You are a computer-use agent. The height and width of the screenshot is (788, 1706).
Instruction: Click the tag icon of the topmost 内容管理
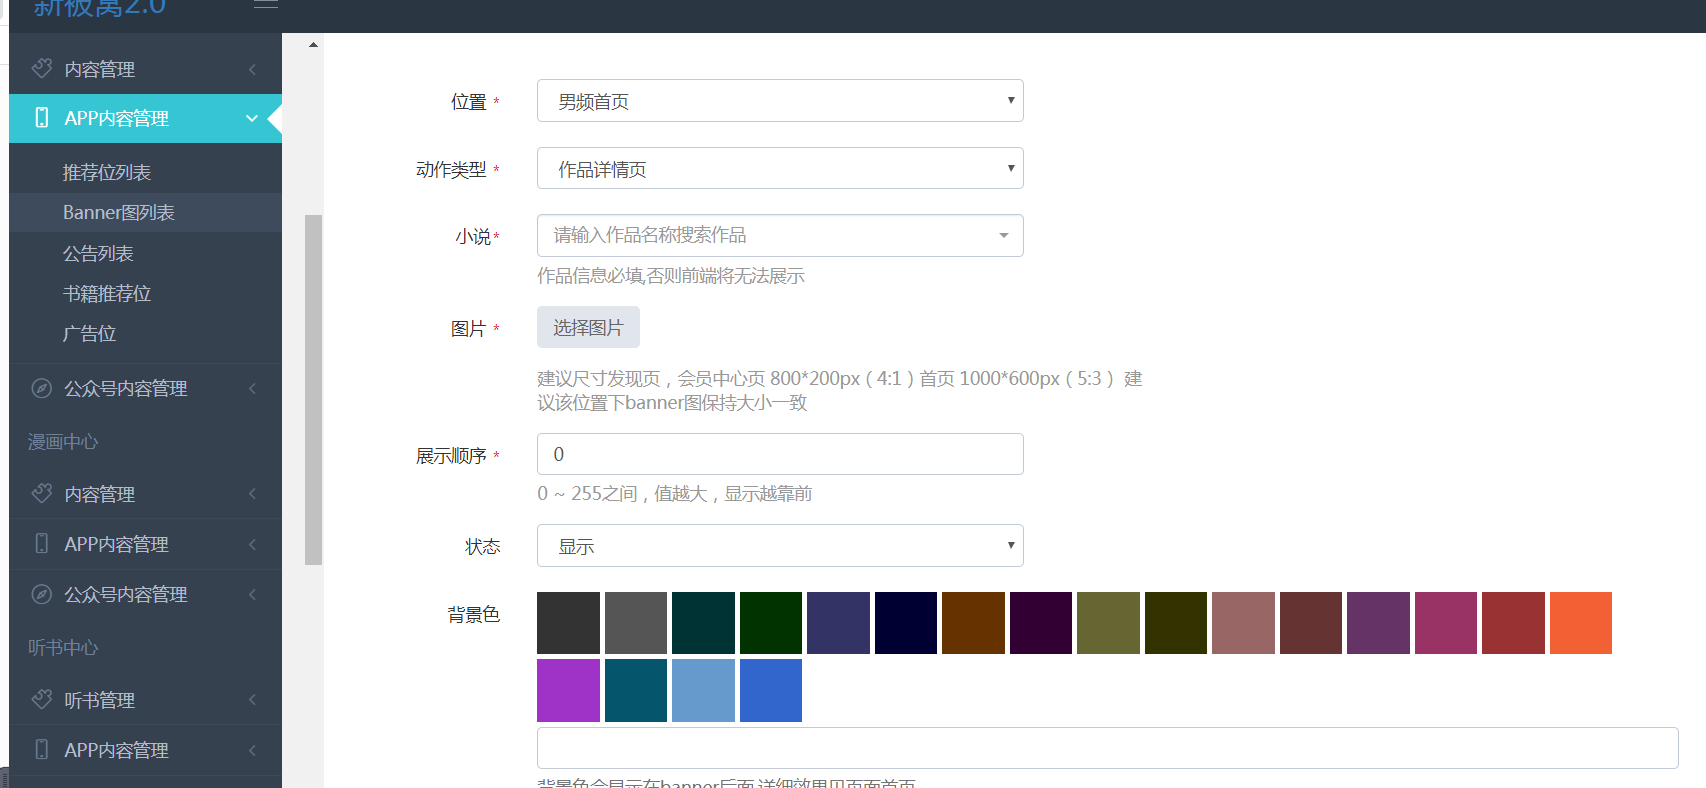click(x=41, y=68)
